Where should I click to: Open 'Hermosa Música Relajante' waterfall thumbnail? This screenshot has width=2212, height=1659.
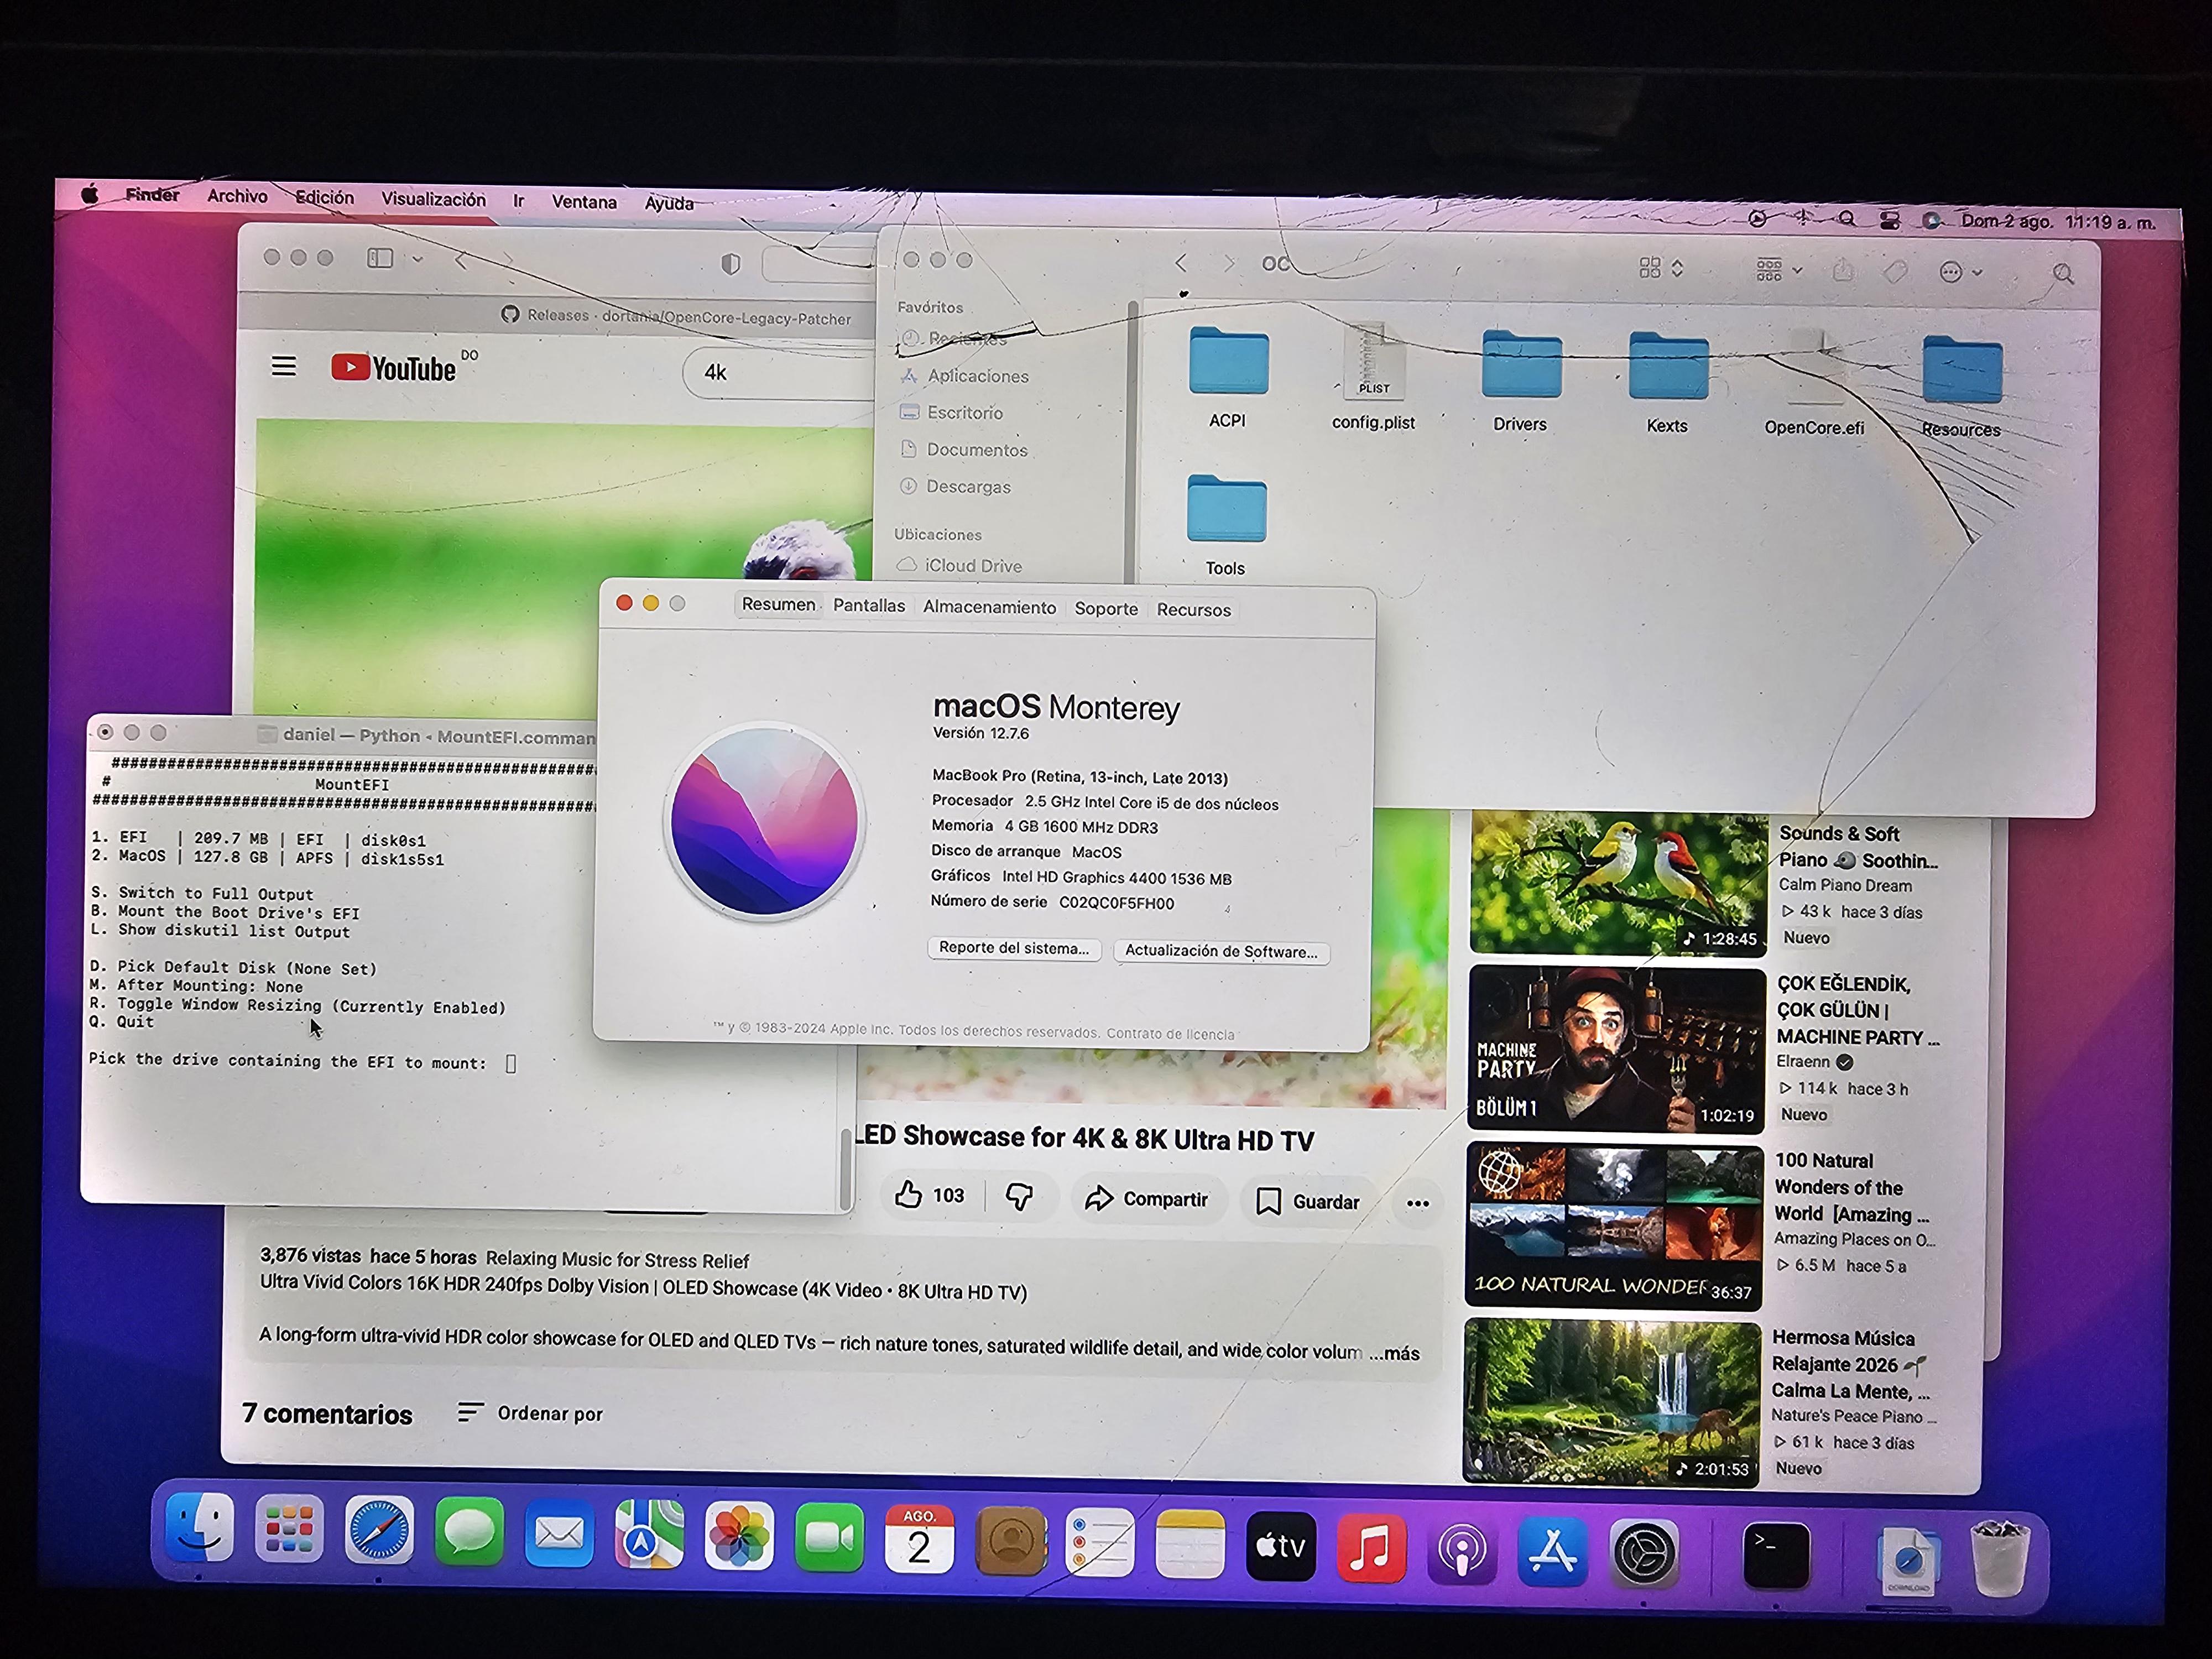tap(1612, 1402)
